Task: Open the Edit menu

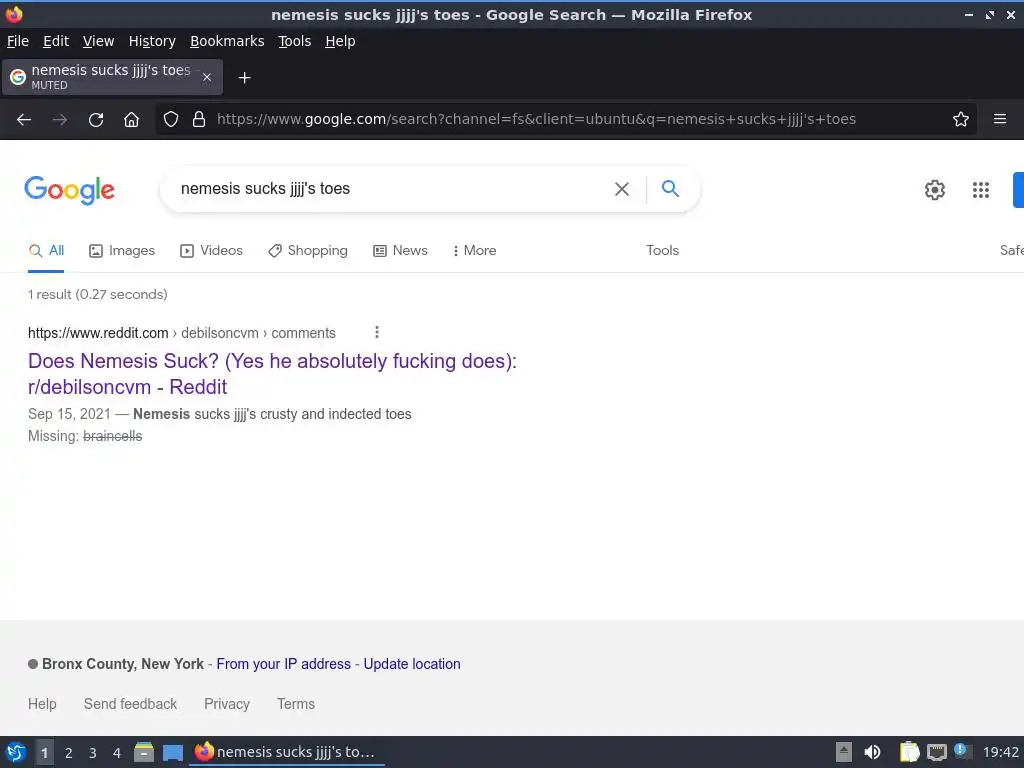Action: (56, 41)
